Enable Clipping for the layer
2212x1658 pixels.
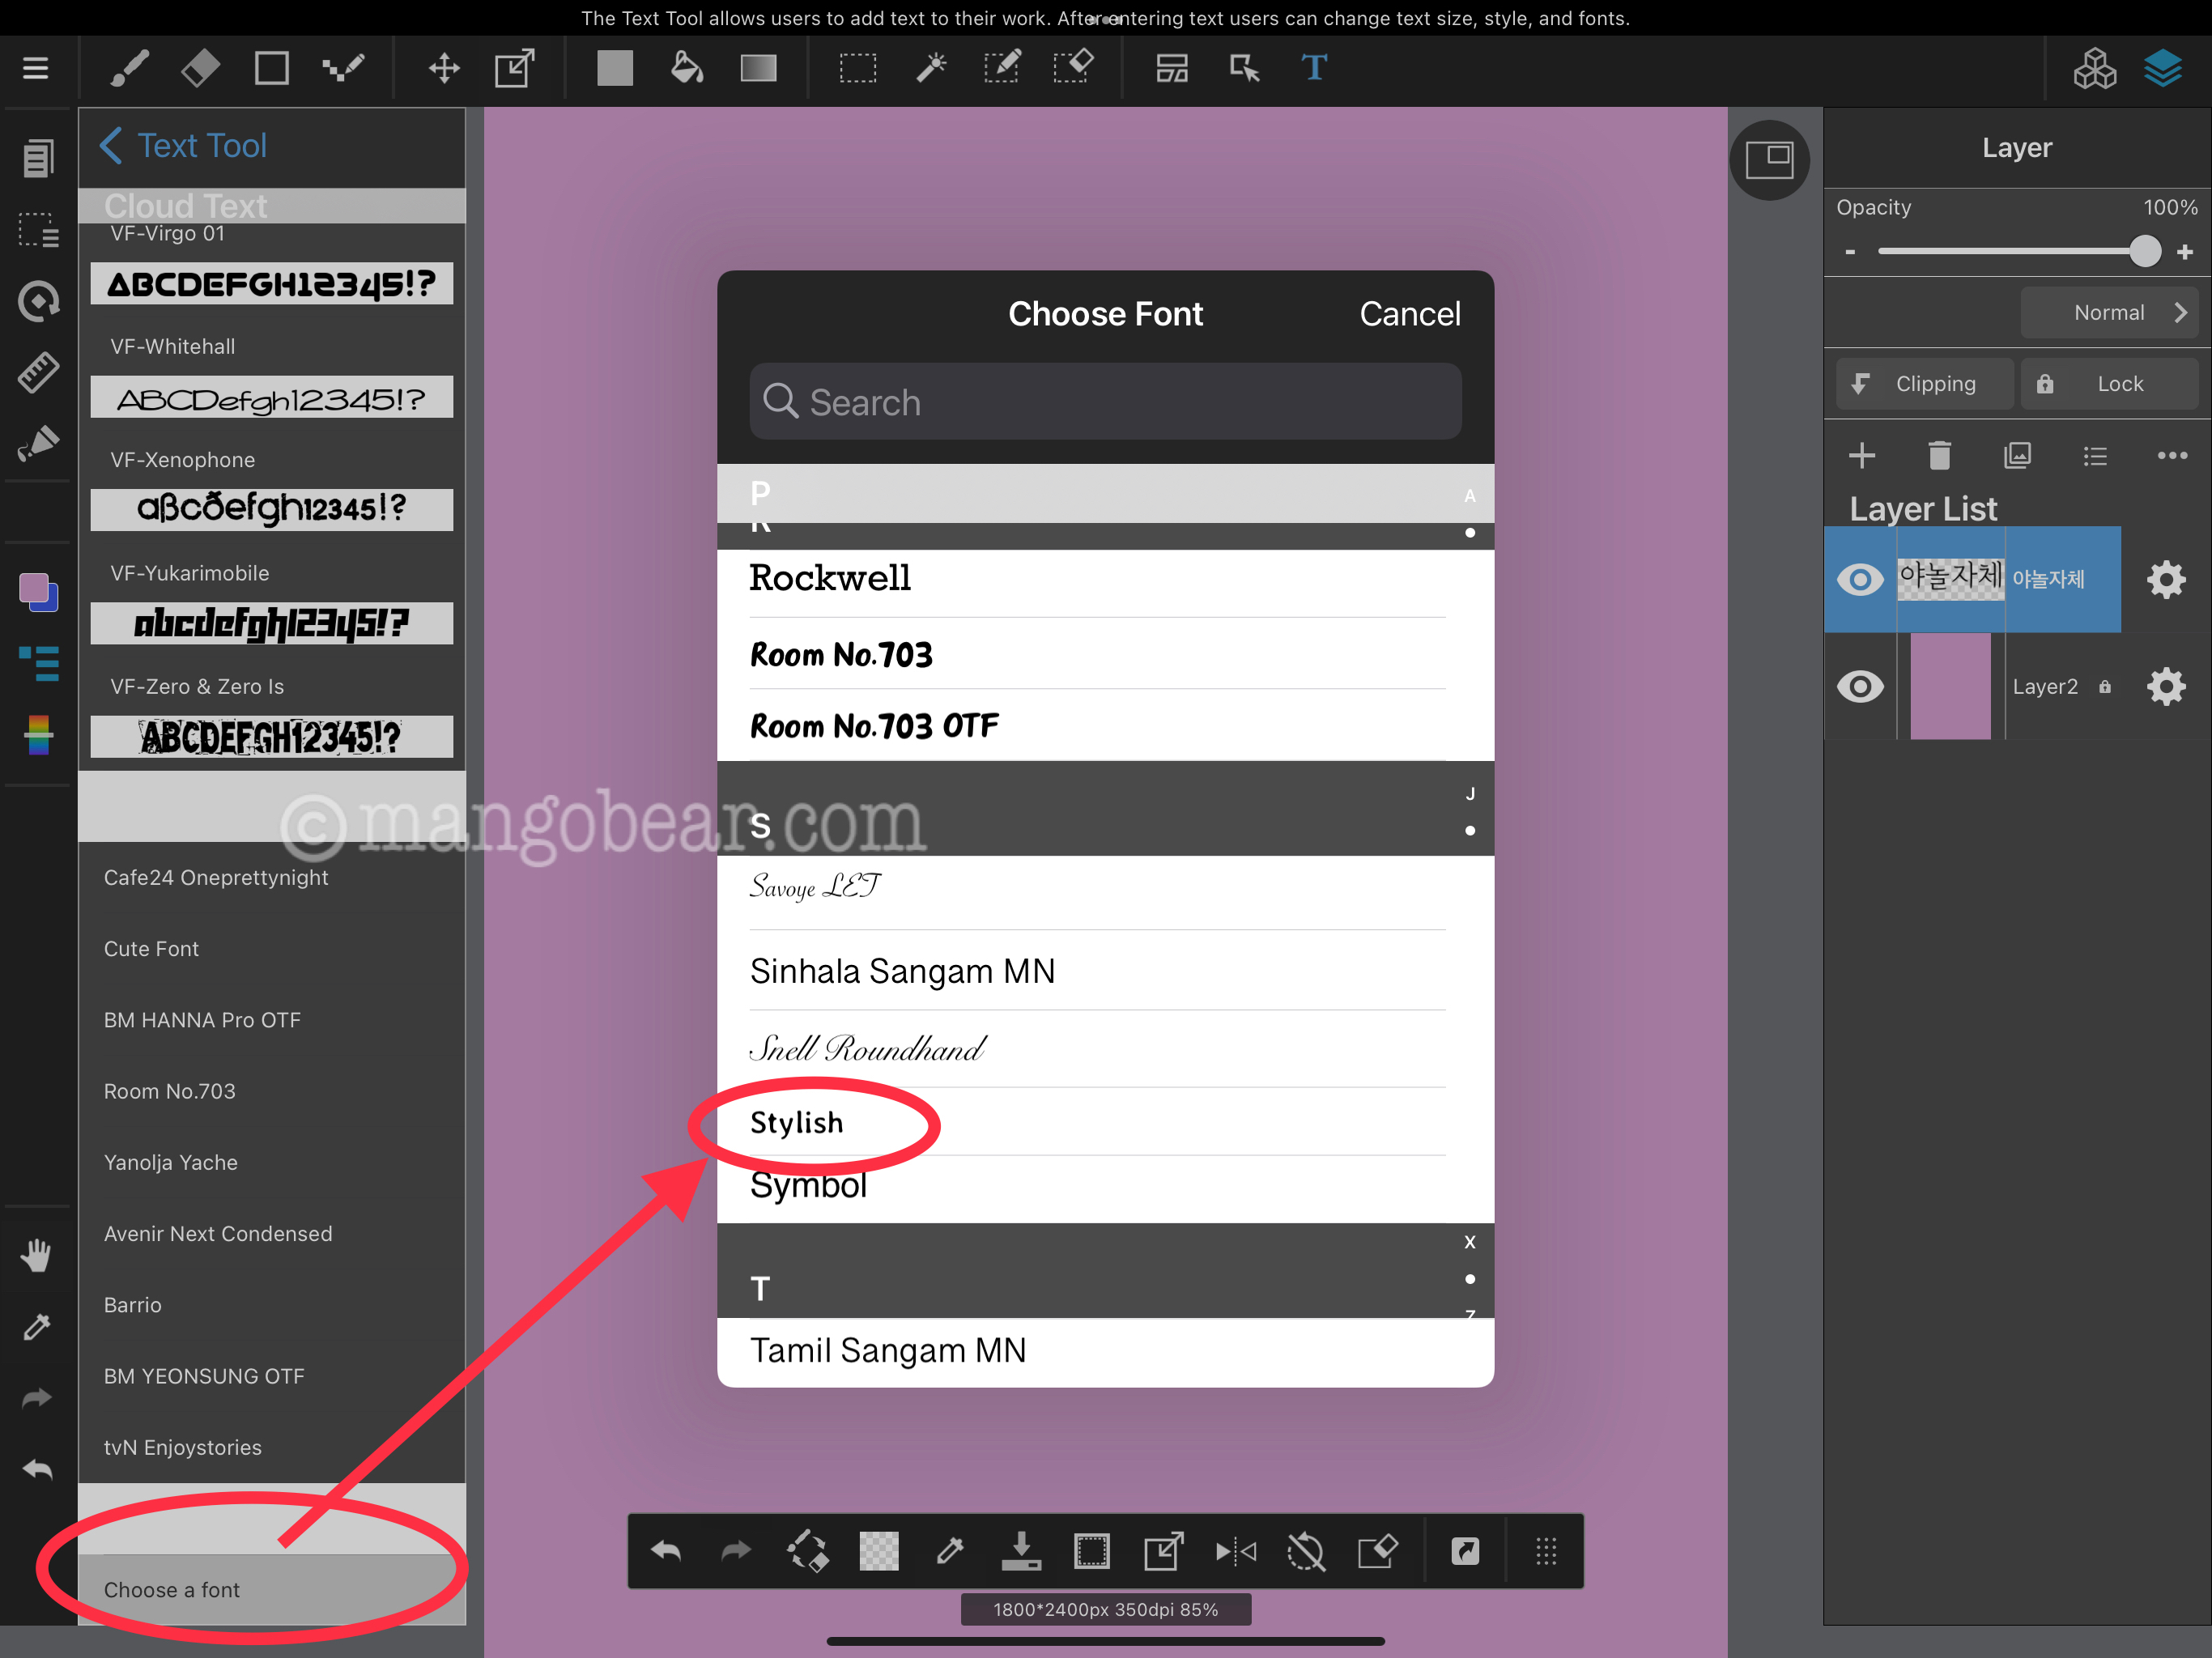click(x=1923, y=384)
